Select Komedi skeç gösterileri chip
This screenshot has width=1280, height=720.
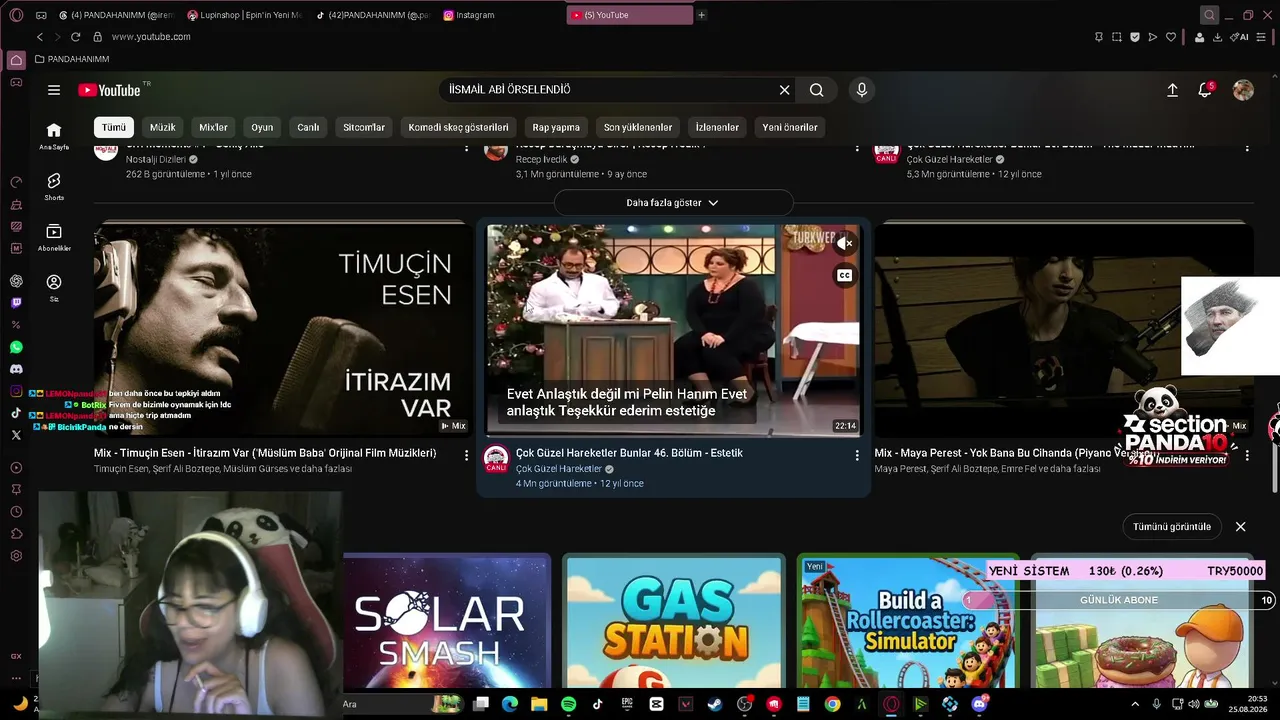[x=458, y=127]
